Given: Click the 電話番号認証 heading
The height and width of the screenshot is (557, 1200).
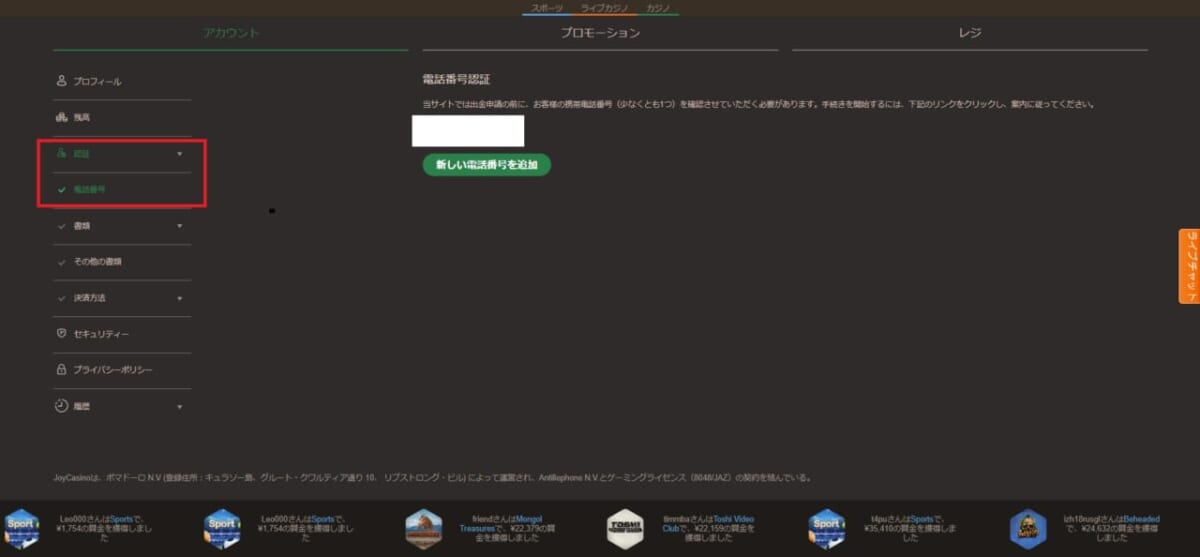Looking at the screenshot, I should click(456, 79).
